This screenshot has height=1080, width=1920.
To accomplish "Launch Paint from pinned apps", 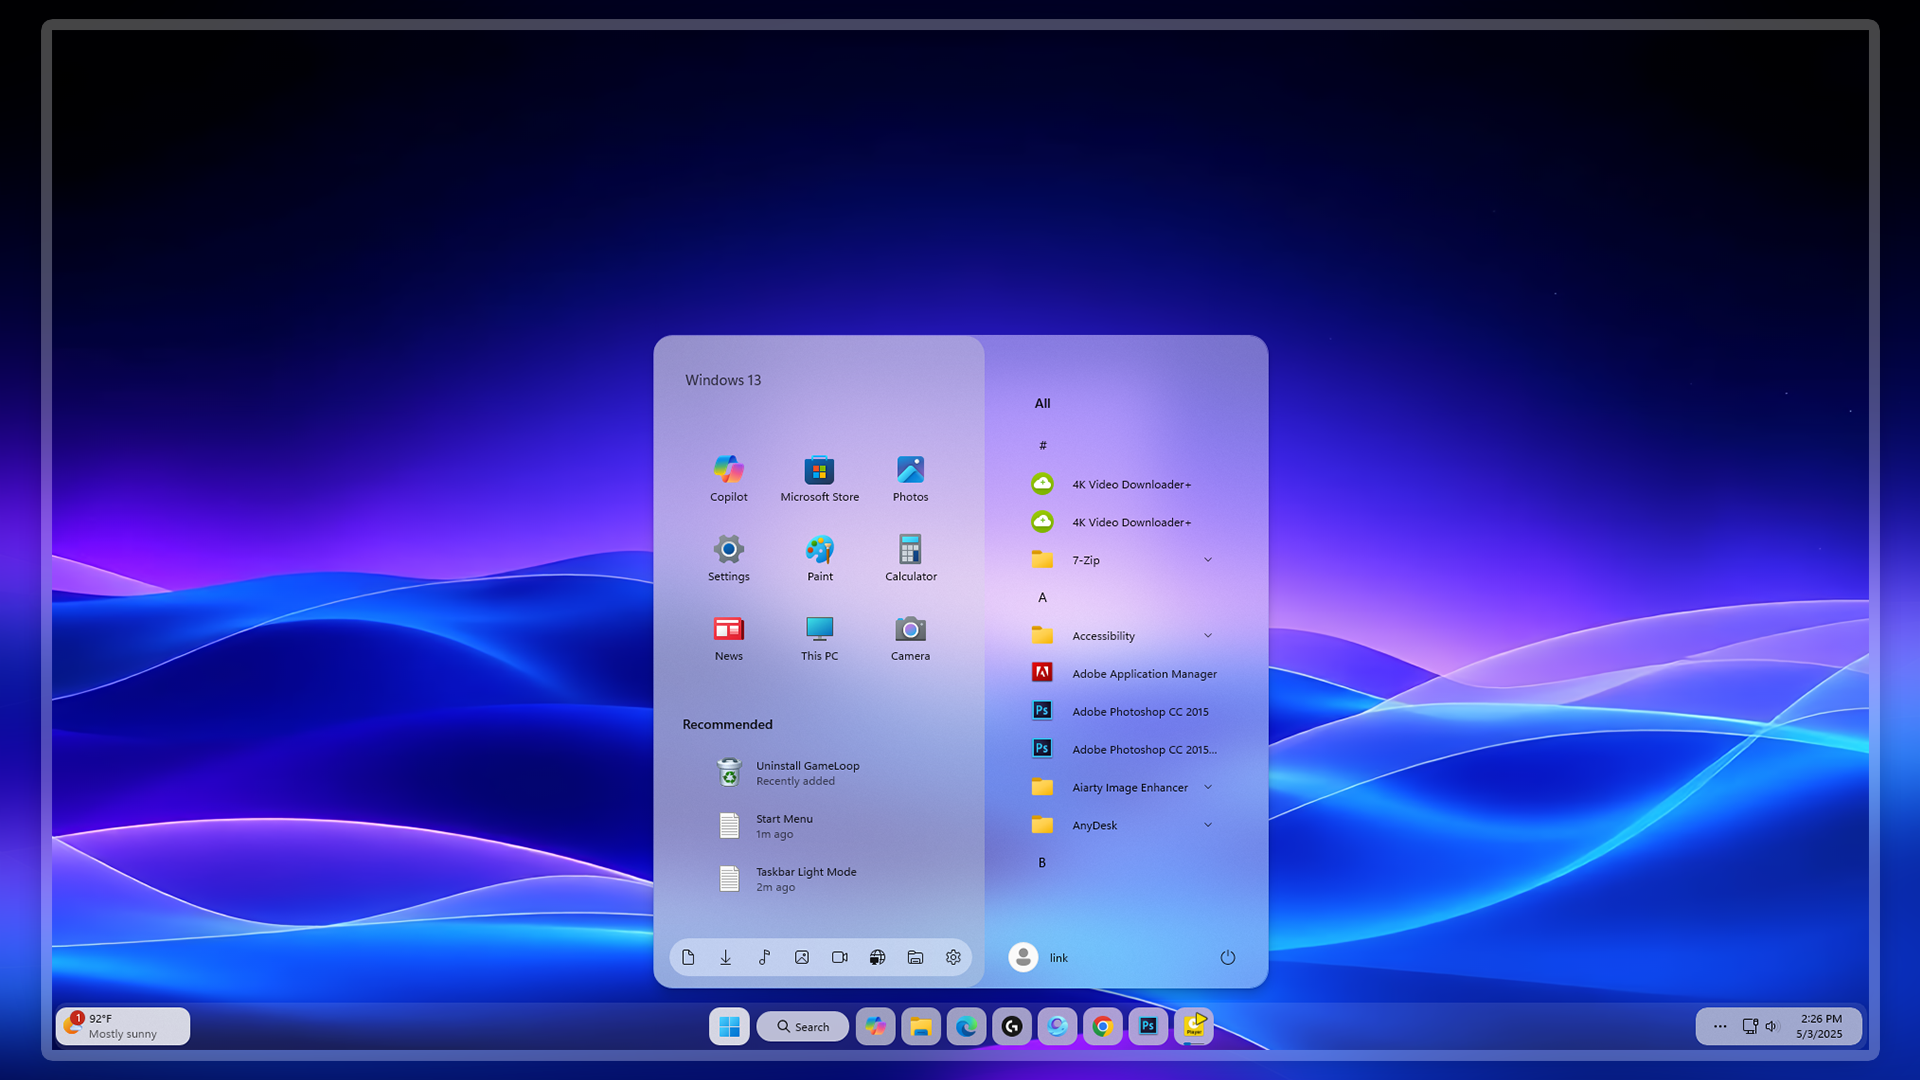I will pos(819,558).
